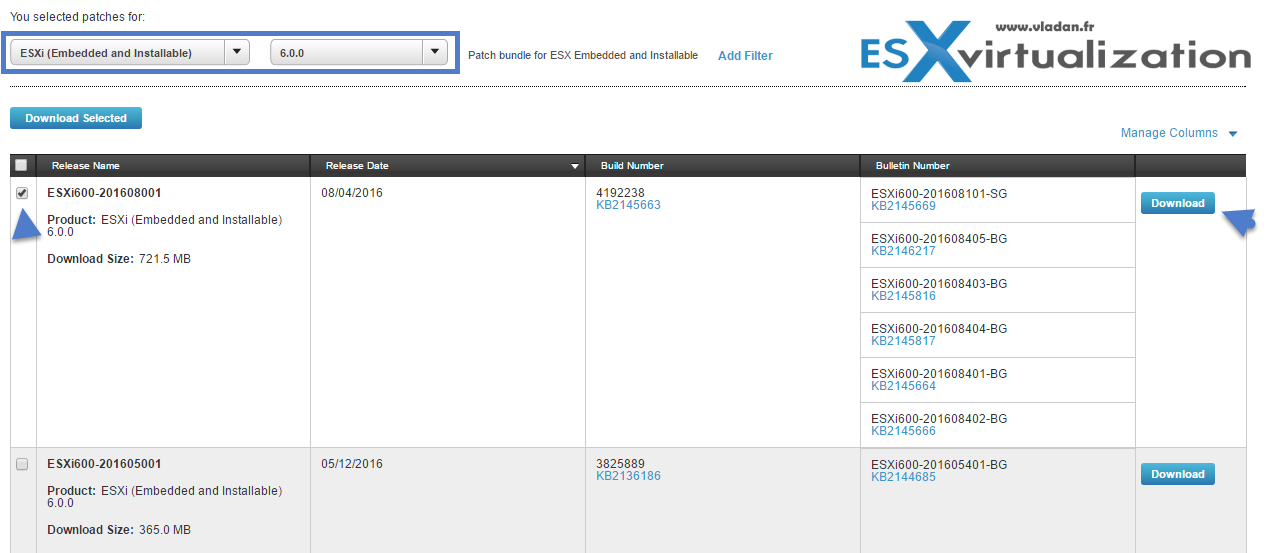The image size is (1272, 553).
Task: Click the Add Filter link
Action: tap(745, 56)
